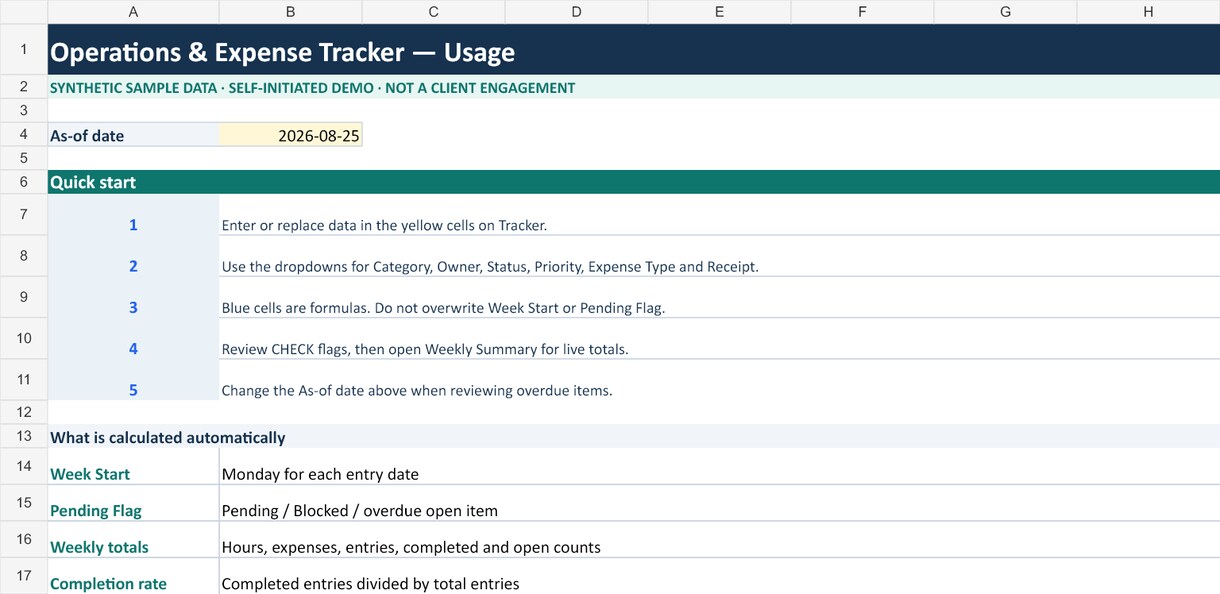The image size is (1220, 594).
Task: Click 'Change the As-of date above' instruction
Action: coord(417,390)
